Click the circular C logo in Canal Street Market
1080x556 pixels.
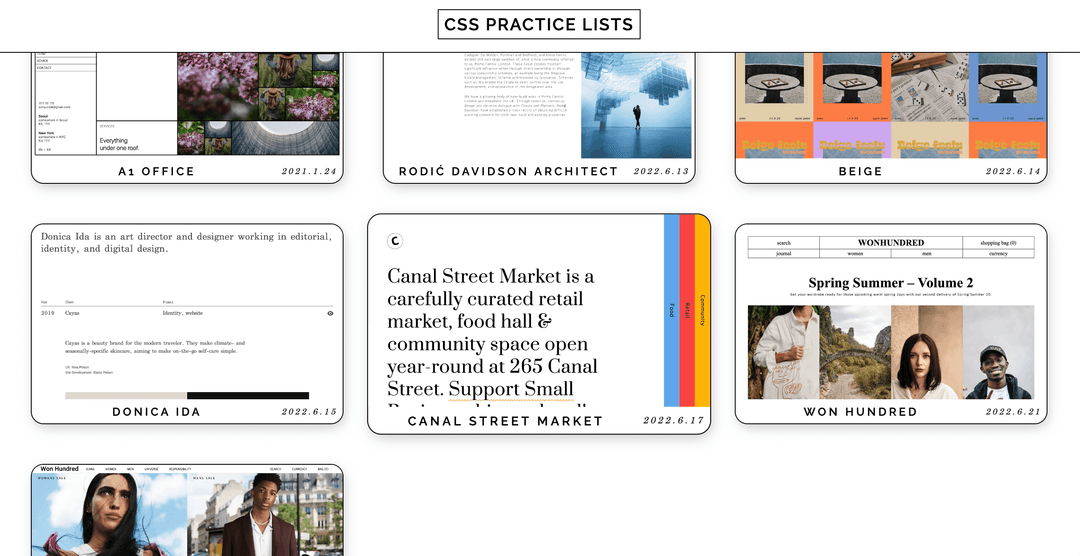pos(395,240)
